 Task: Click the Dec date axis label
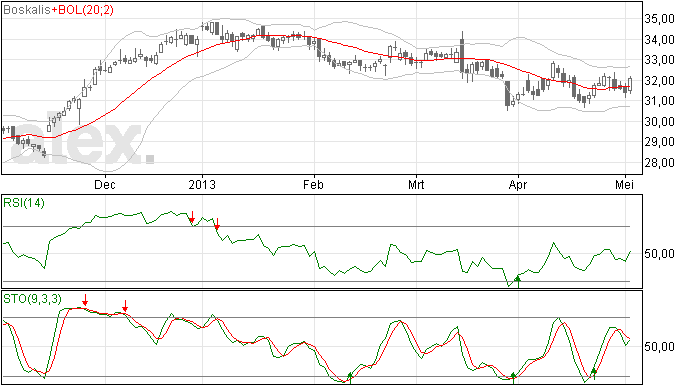click(x=105, y=184)
